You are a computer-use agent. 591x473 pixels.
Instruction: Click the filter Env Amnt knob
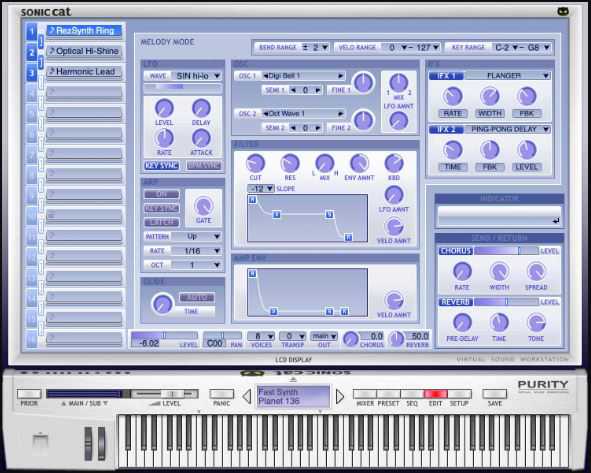coord(359,164)
